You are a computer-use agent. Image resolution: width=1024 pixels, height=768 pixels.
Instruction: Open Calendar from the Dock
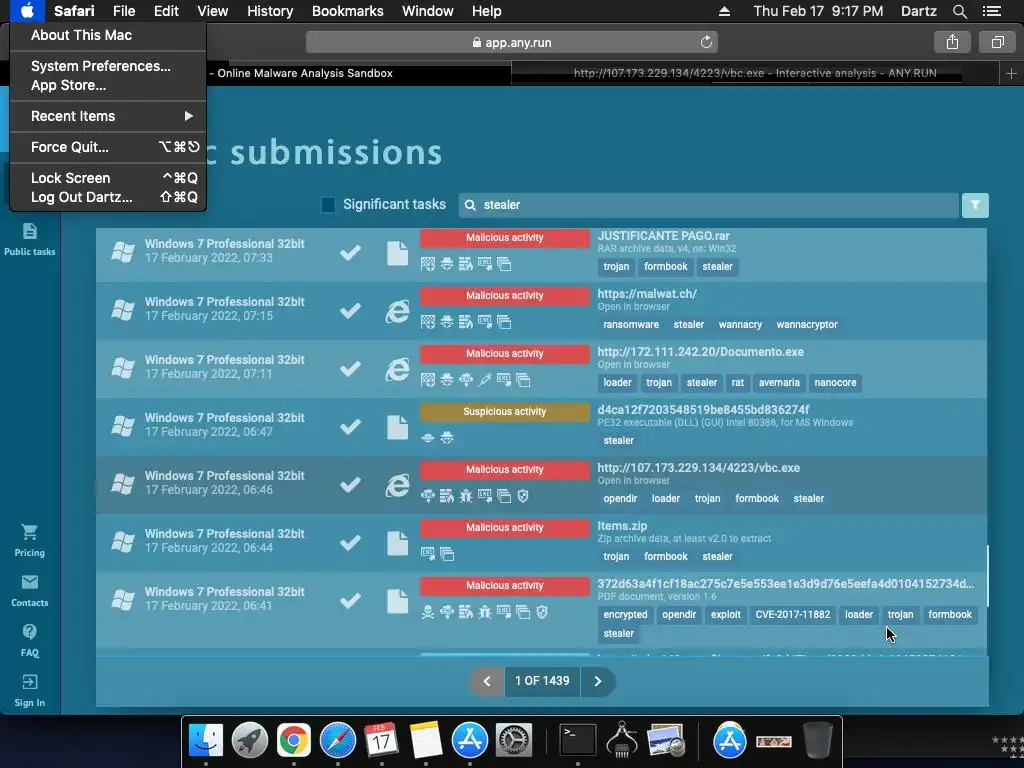[x=381, y=740]
